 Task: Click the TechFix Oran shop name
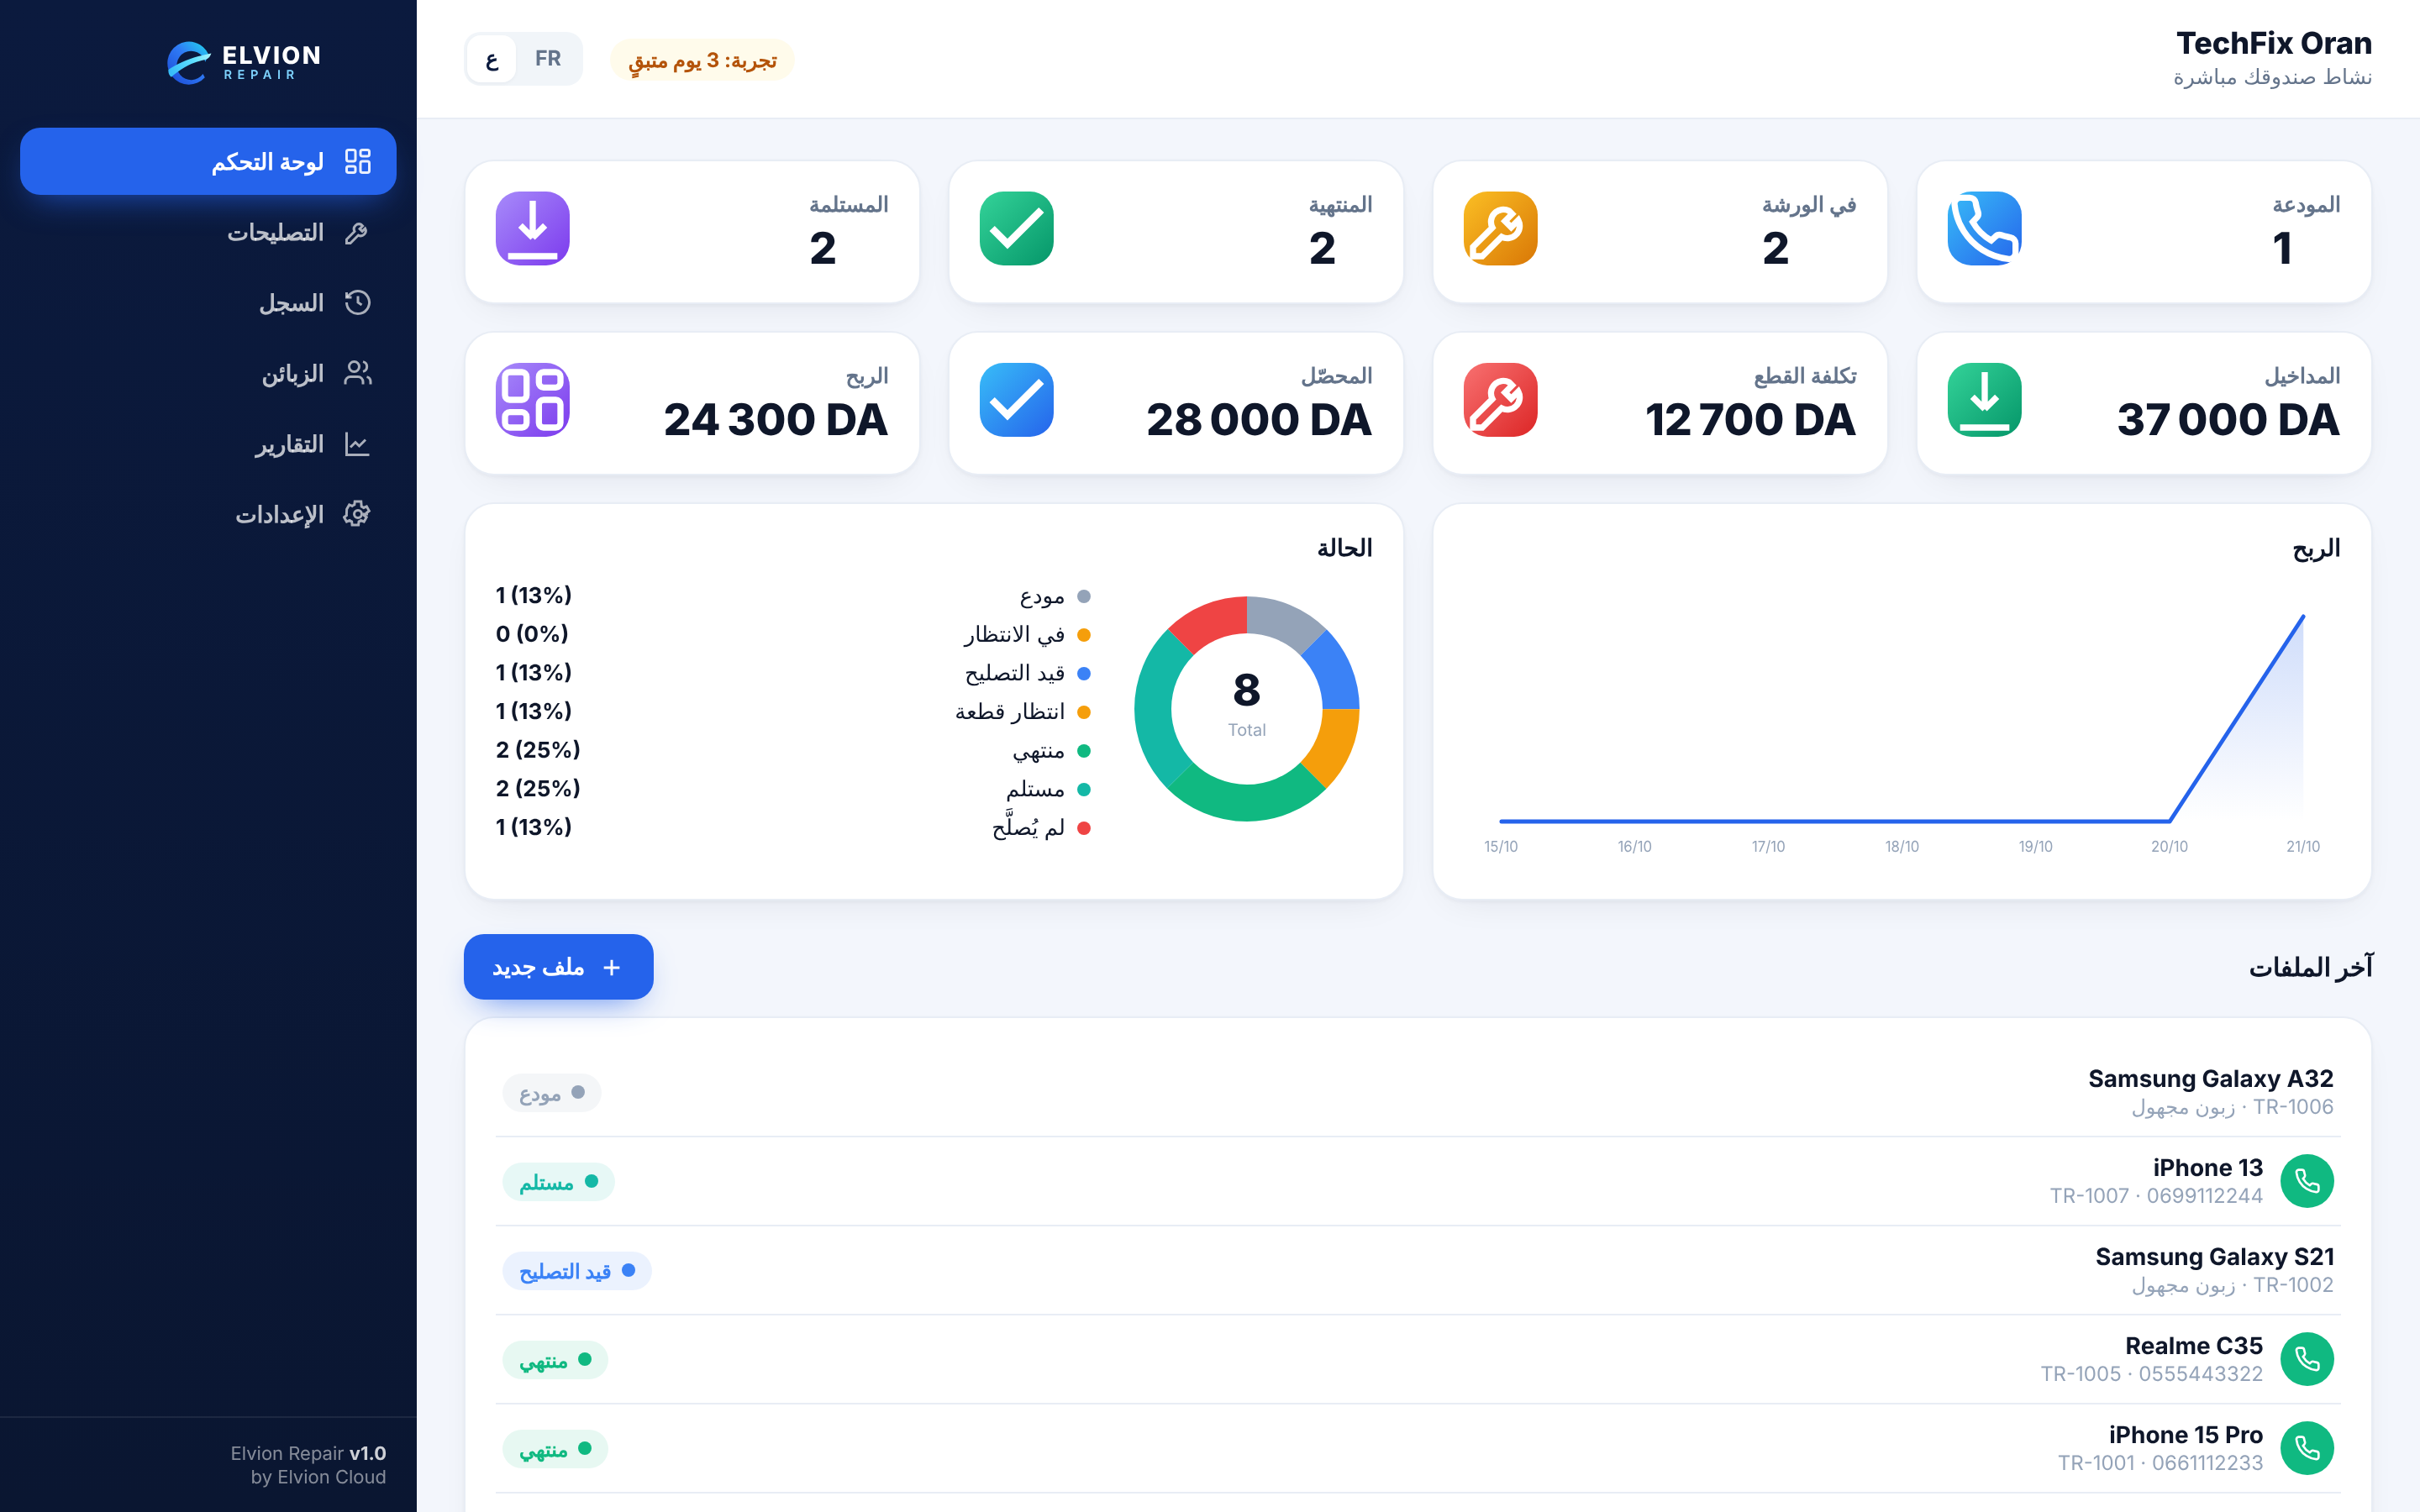[x=2273, y=43]
